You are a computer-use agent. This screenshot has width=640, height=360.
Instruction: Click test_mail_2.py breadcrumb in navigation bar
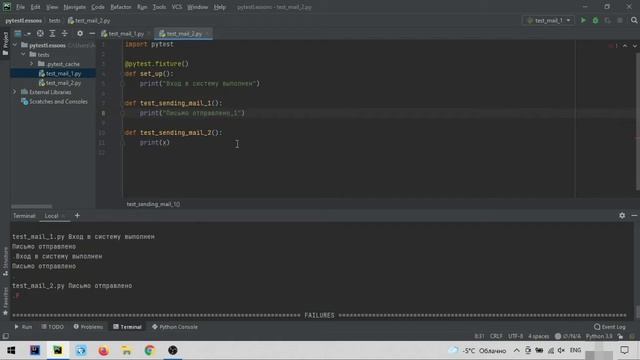[89, 20]
